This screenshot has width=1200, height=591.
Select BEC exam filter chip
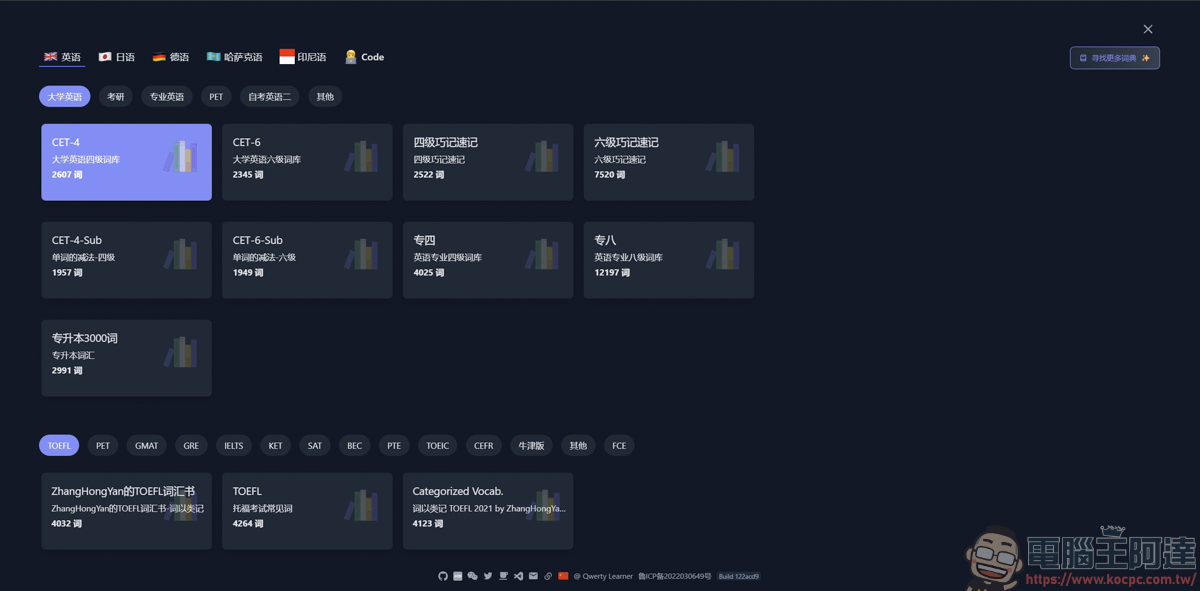tap(355, 446)
